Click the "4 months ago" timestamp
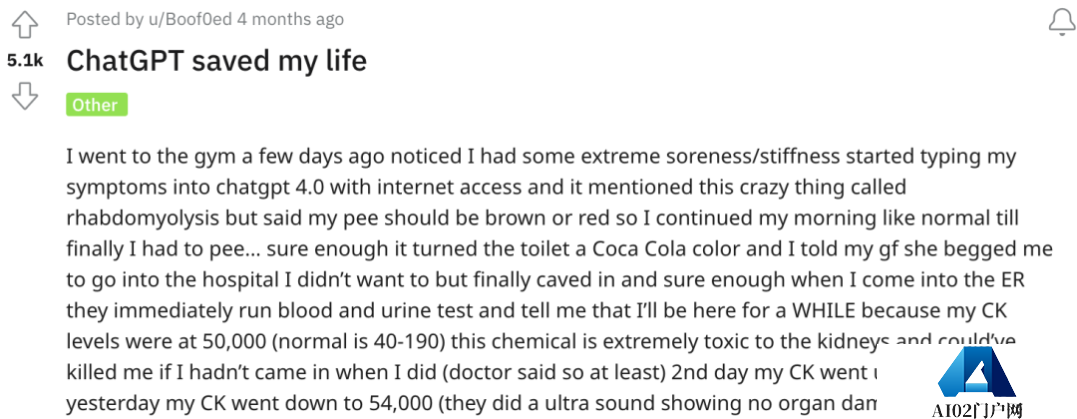The width and height of the screenshot is (1077, 419). (290, 19)
